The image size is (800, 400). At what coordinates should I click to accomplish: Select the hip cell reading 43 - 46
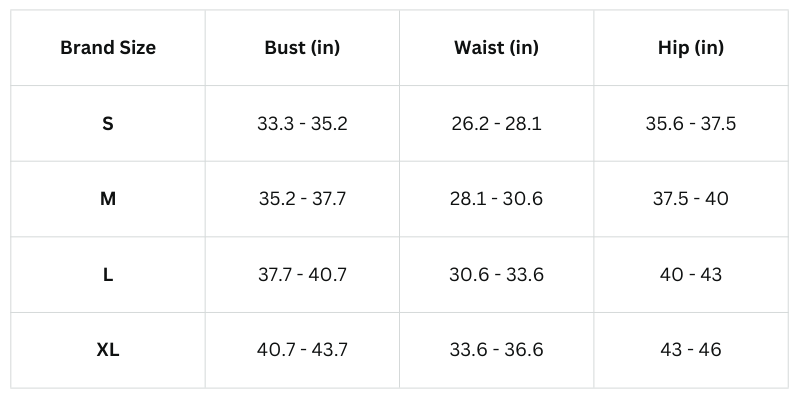(691, 350)
